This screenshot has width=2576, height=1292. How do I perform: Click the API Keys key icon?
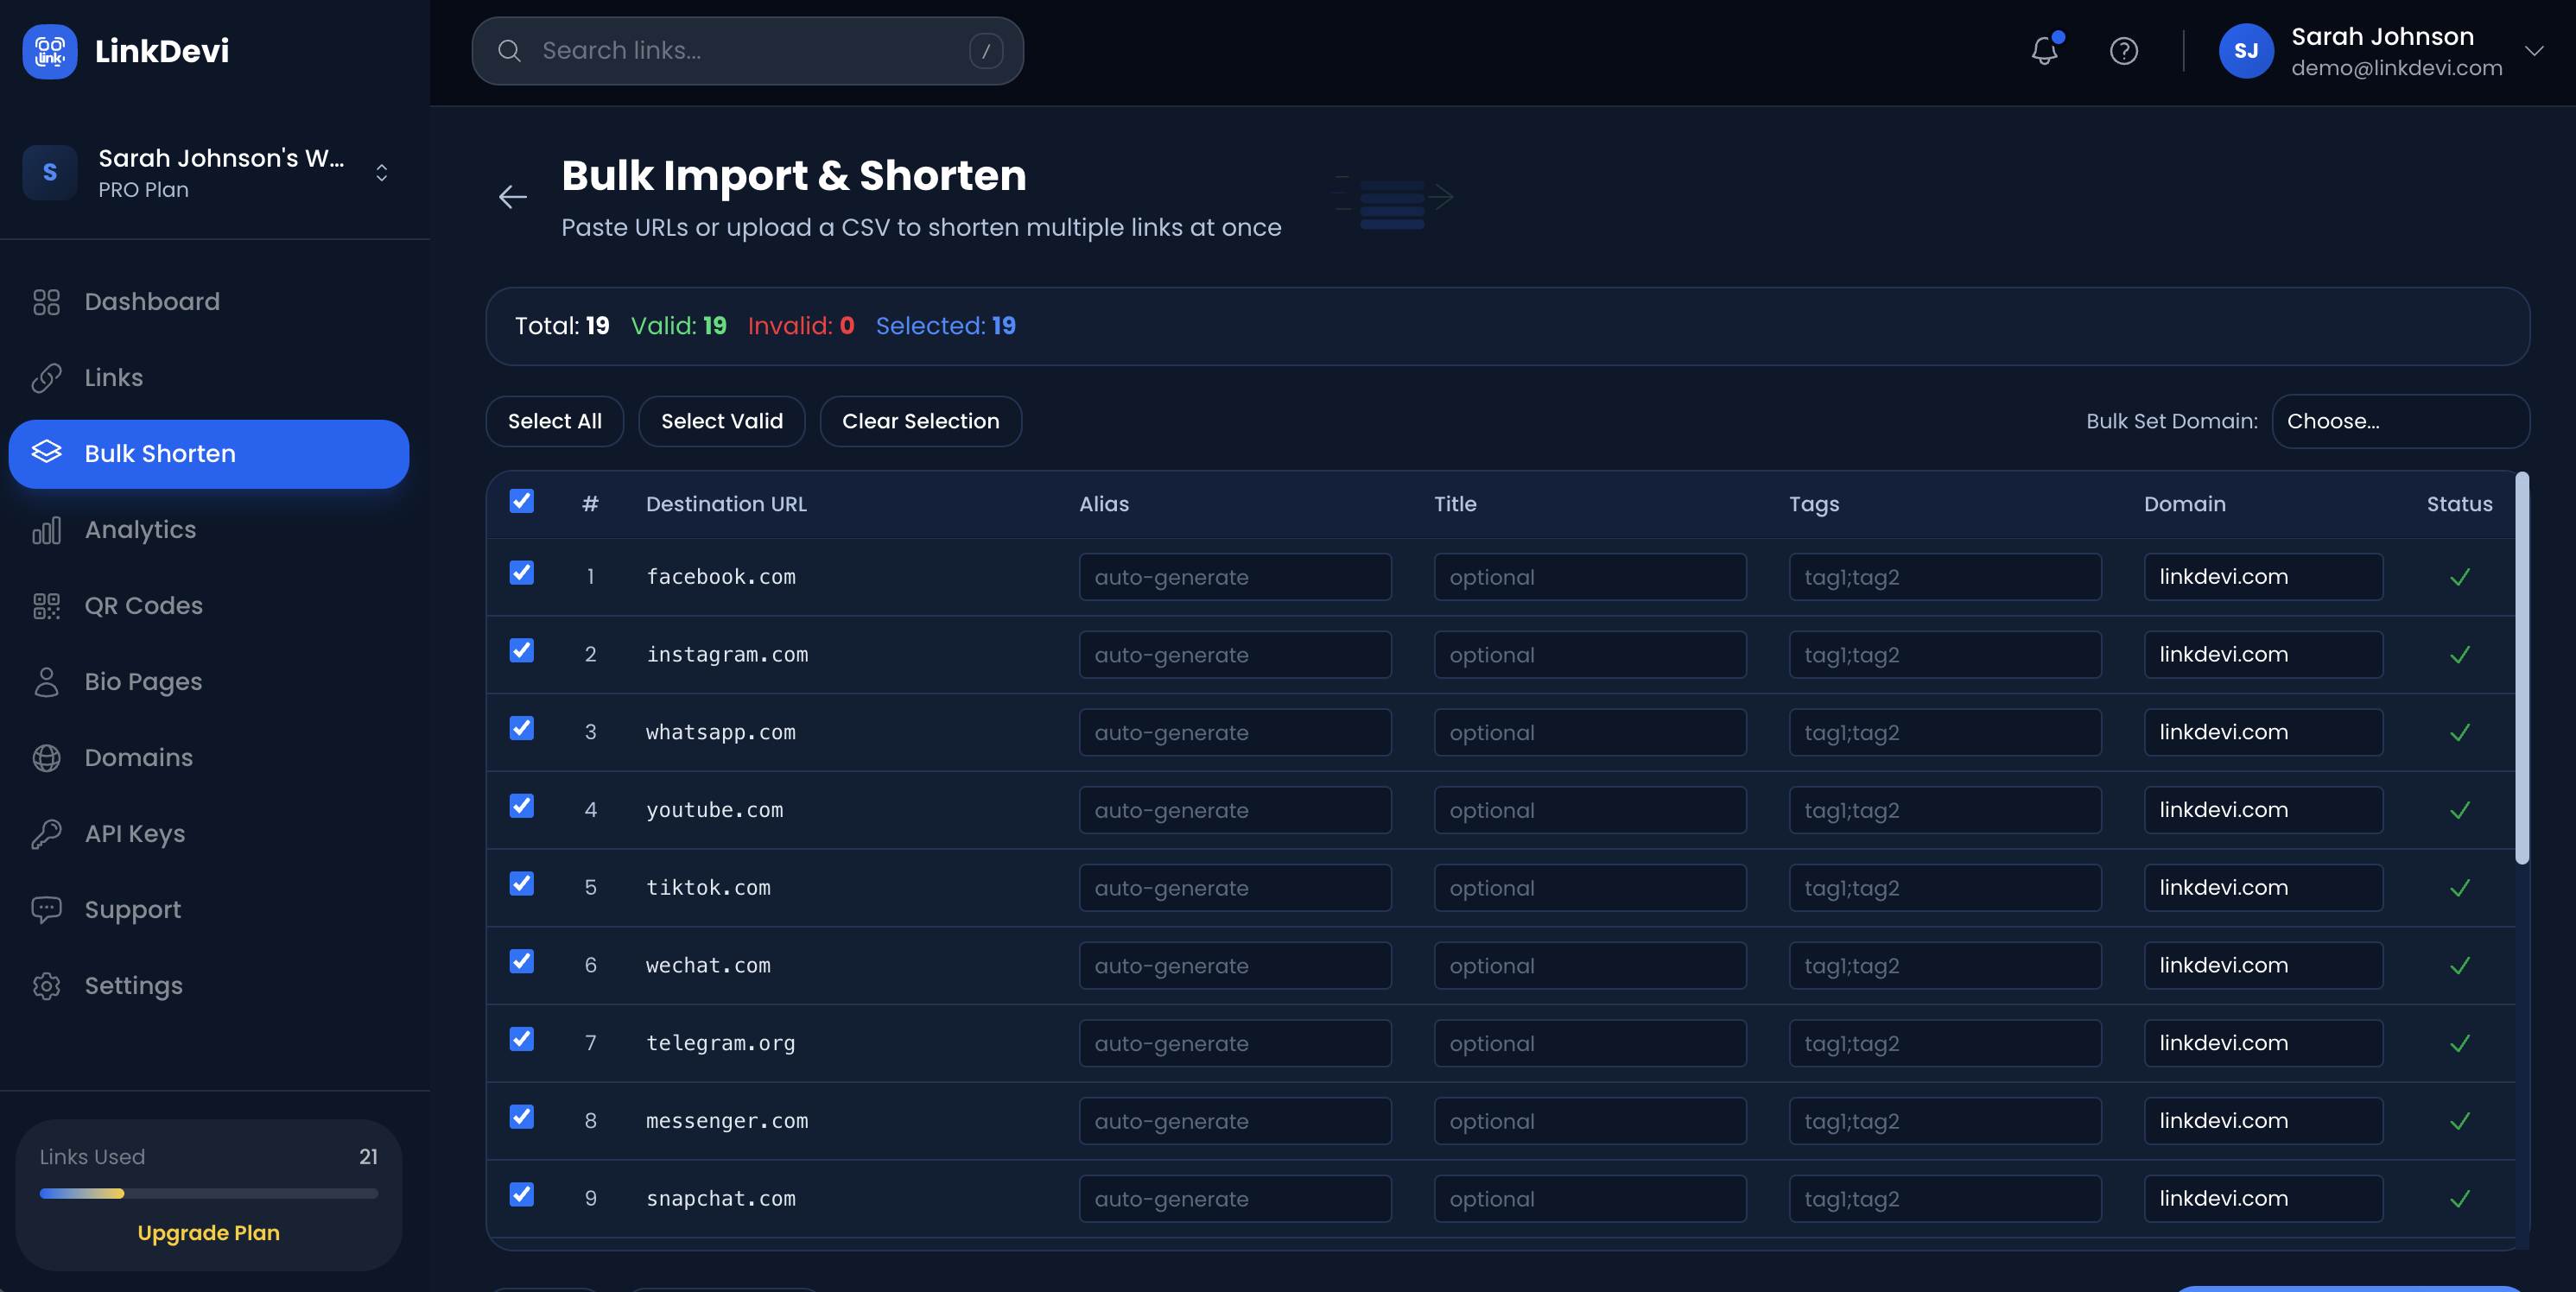[x=47, y=834]
